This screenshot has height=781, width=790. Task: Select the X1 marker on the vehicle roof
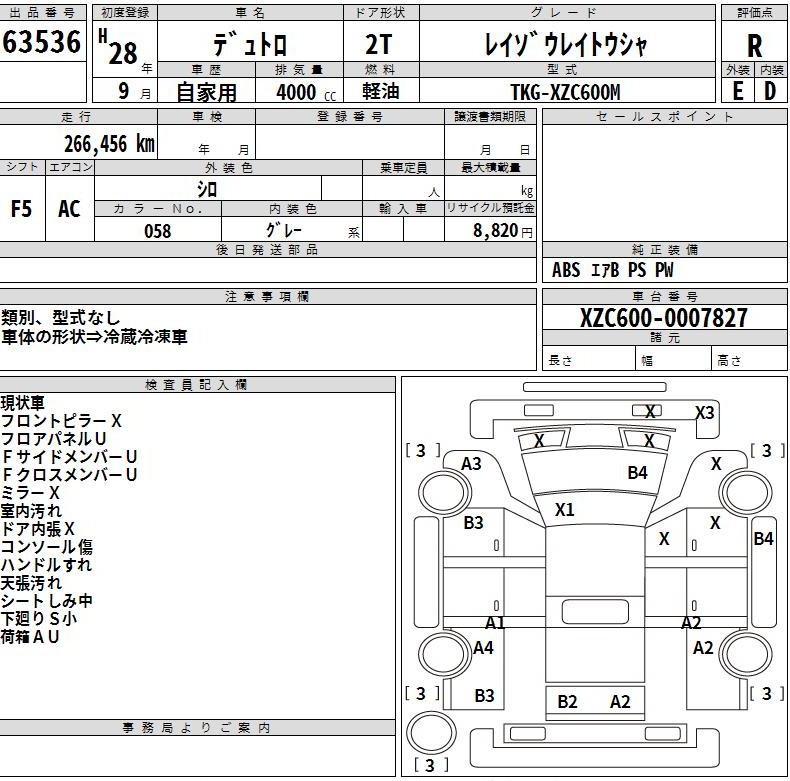pos(565,510)
